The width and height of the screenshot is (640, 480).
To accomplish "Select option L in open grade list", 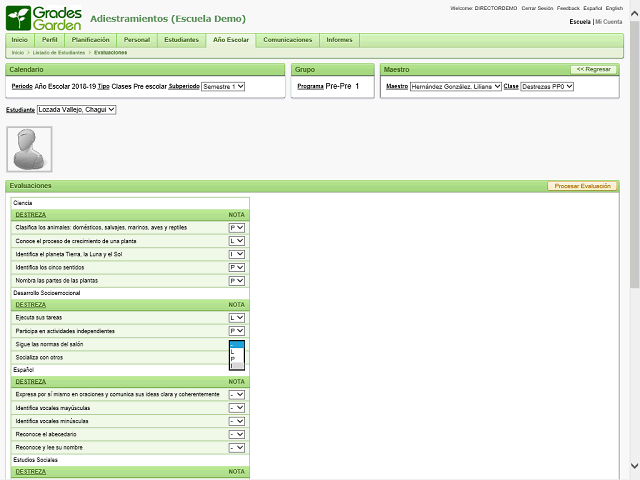I will point(234,352).
